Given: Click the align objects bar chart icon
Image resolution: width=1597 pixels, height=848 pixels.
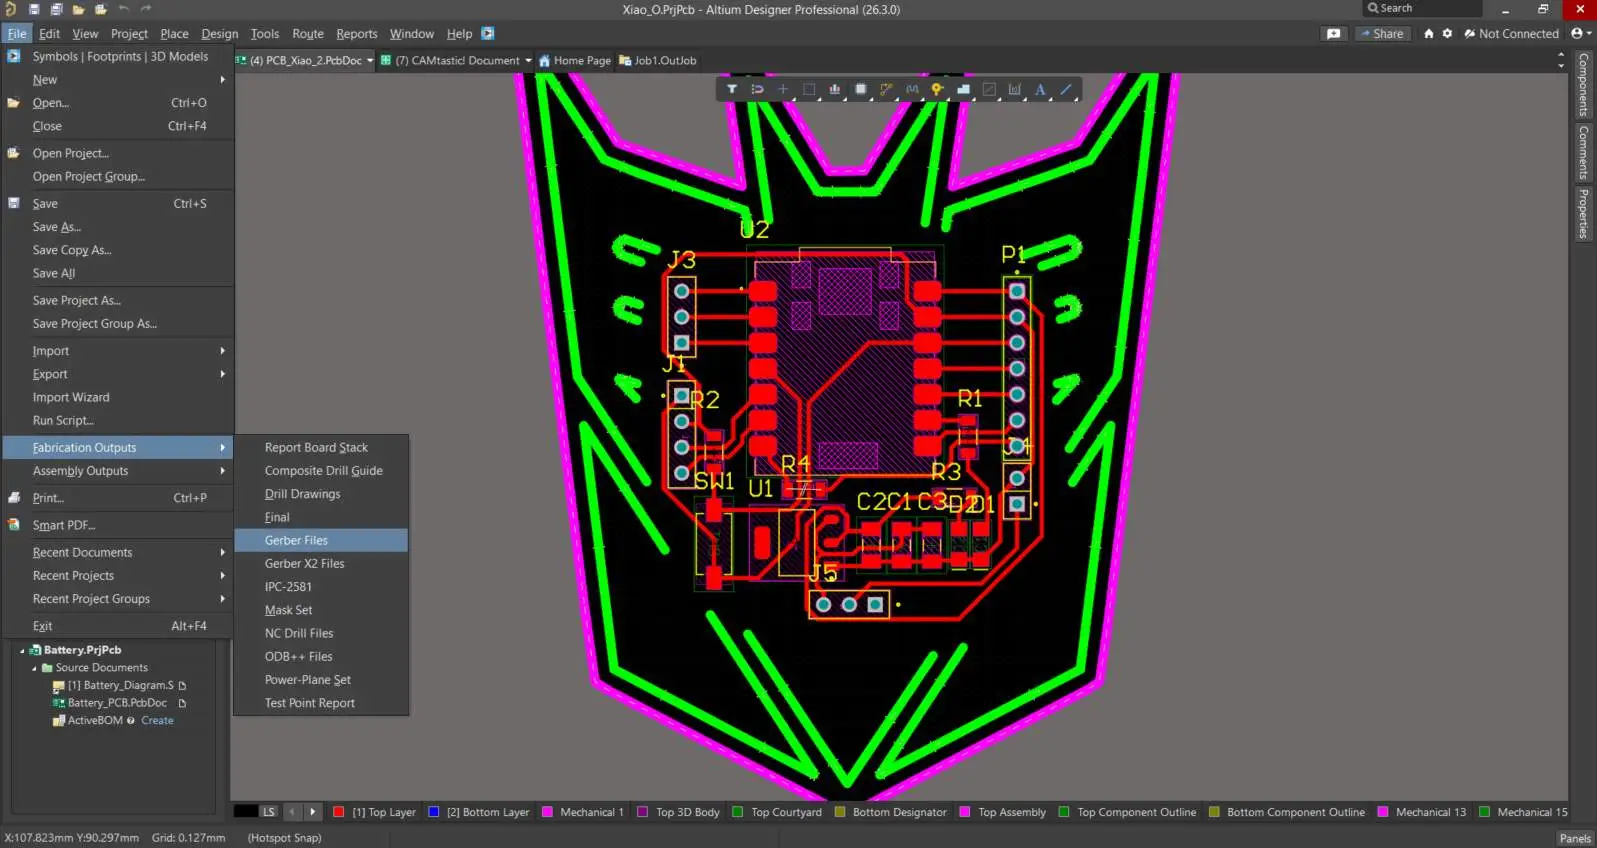Looking at the screenshot, I should pyautogui.click(x=834, y=90).
